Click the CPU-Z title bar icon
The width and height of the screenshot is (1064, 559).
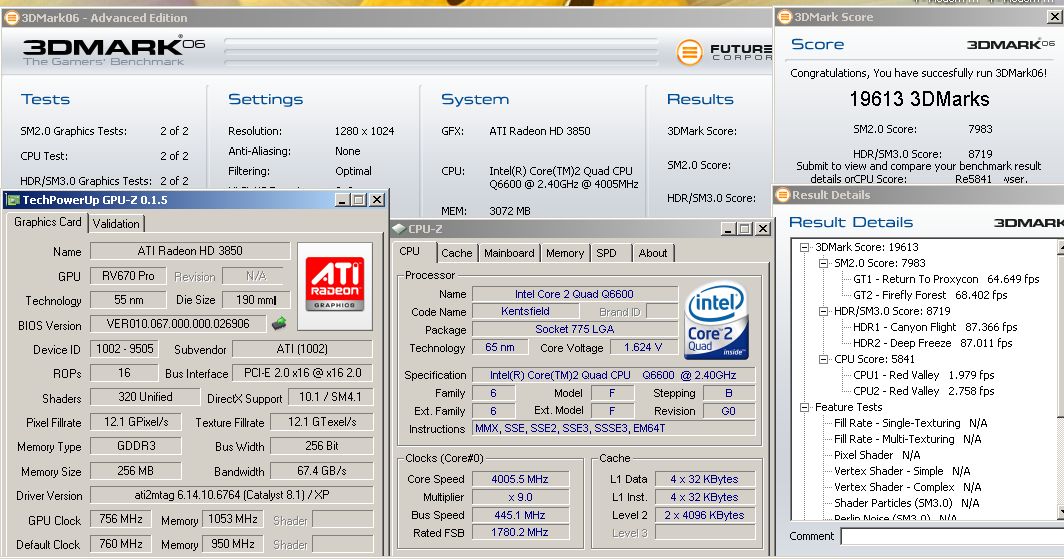point(399,229)
